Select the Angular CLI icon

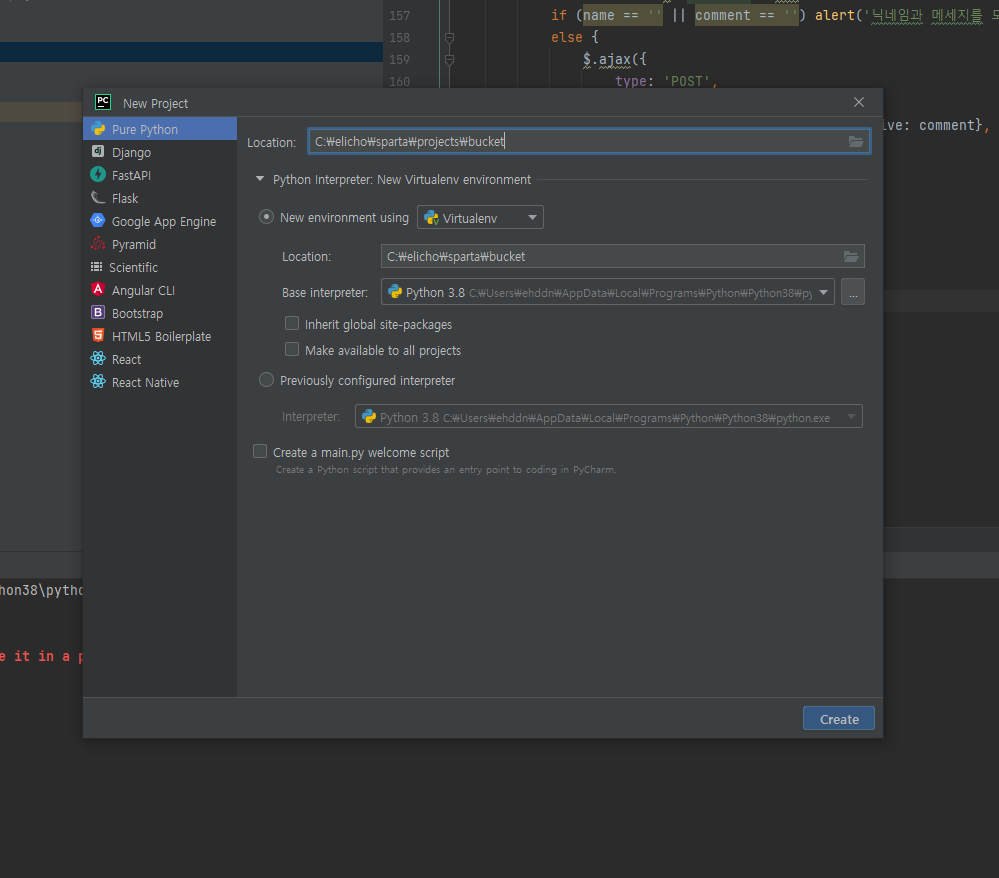98,290
